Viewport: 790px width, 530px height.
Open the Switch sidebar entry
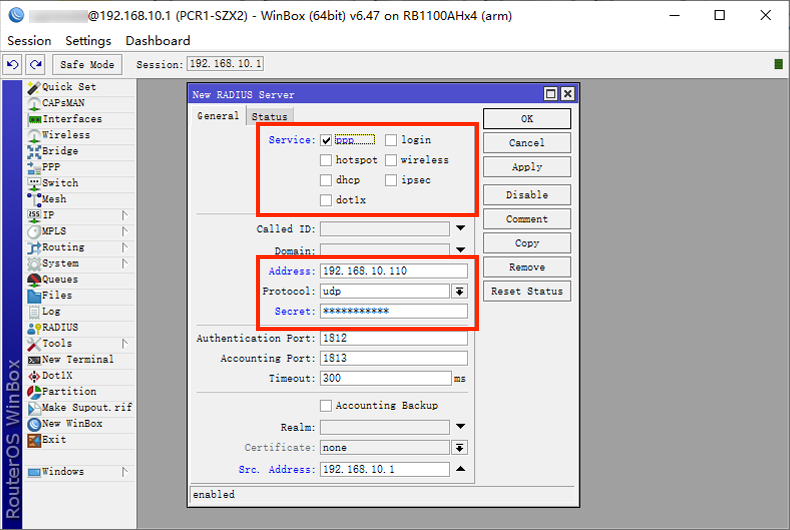[81, 183]
